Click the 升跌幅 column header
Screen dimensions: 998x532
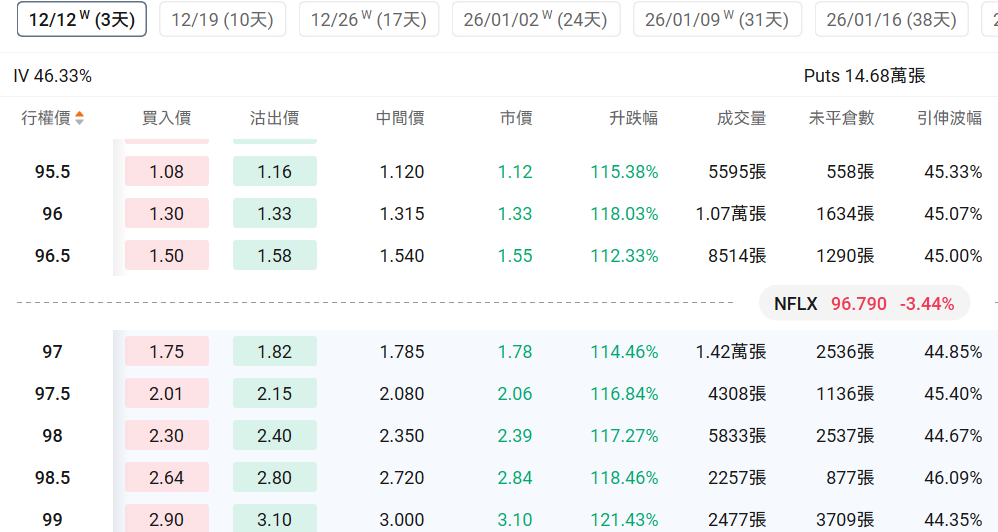tap(633, 118)
